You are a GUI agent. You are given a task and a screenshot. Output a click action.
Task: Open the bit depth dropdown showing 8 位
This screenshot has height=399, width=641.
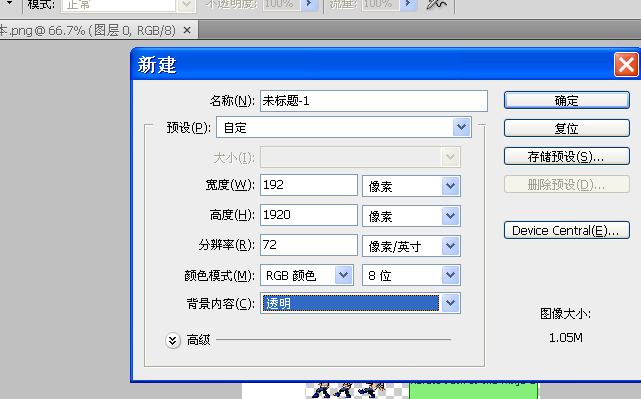tap(411, 275)
